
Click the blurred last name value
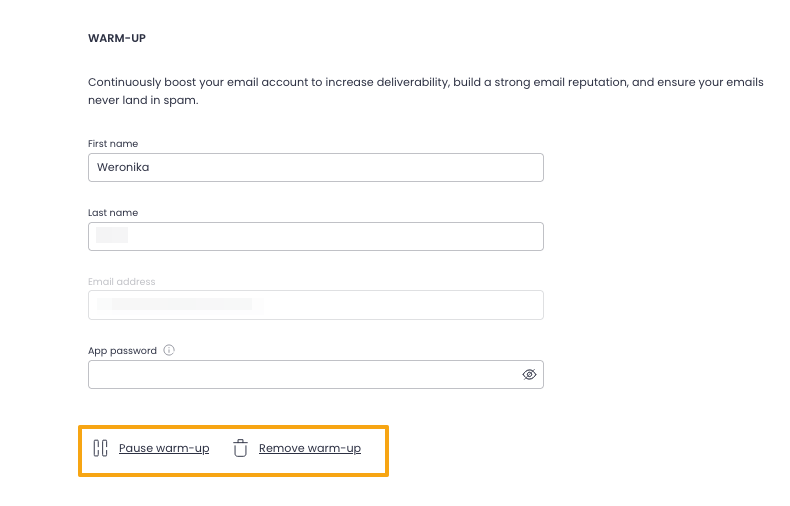pos(112,236)
